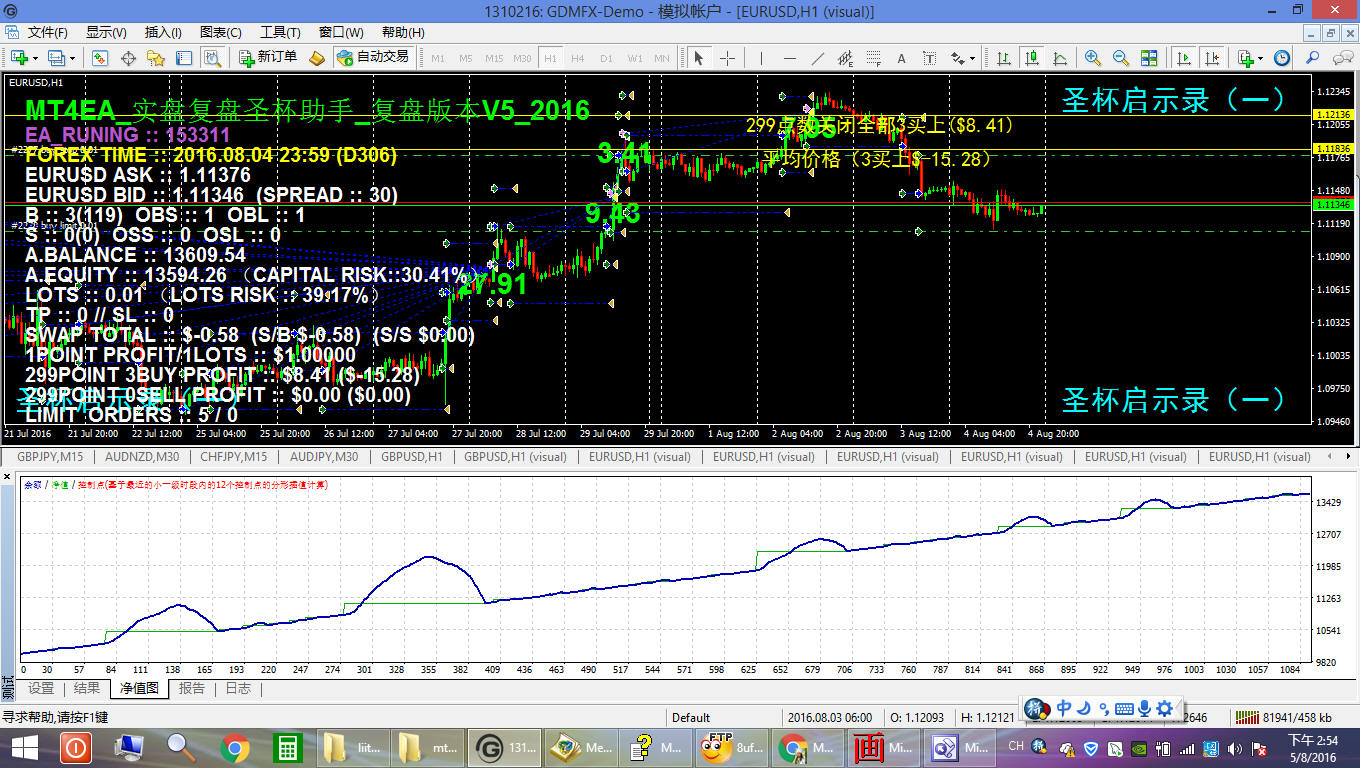
Task: Select the D1 timeframe
Action: click(x=606, y=58)
